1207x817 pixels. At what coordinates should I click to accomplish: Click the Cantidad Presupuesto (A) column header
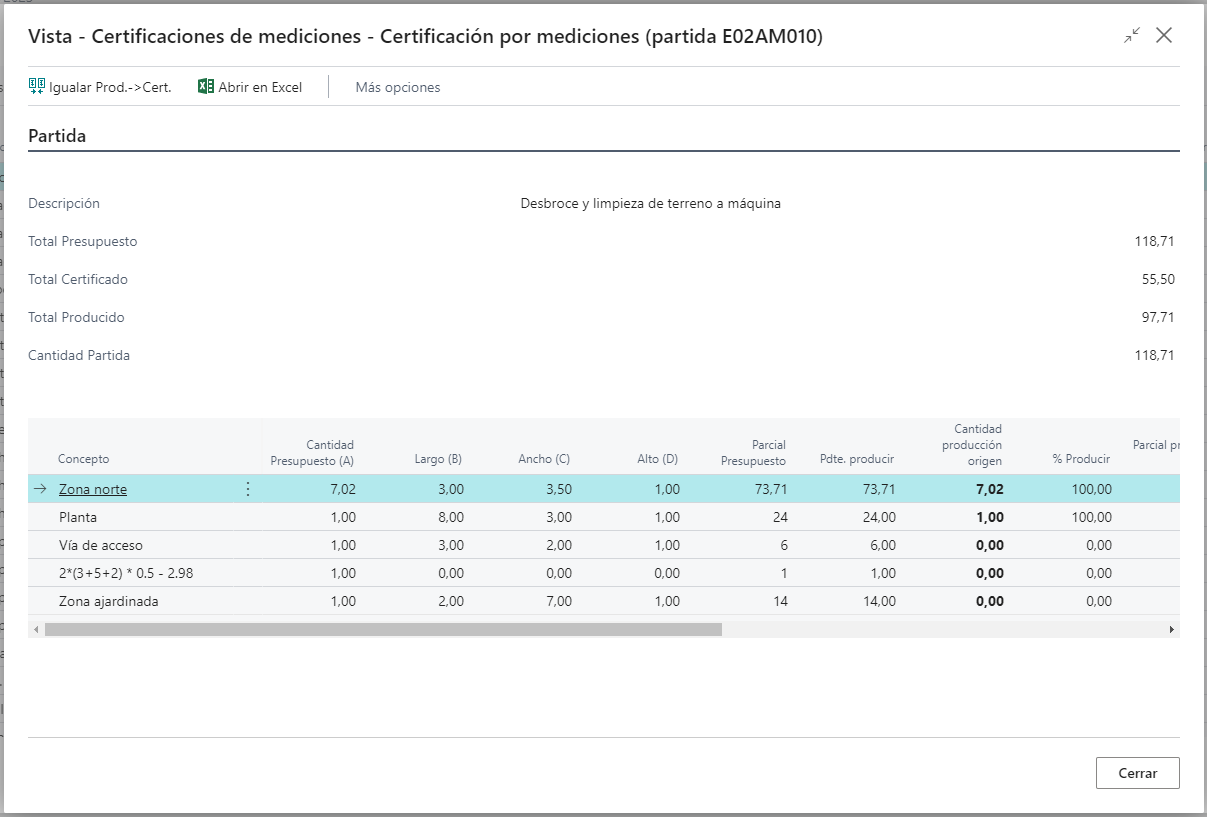click(x=312, y=452)
